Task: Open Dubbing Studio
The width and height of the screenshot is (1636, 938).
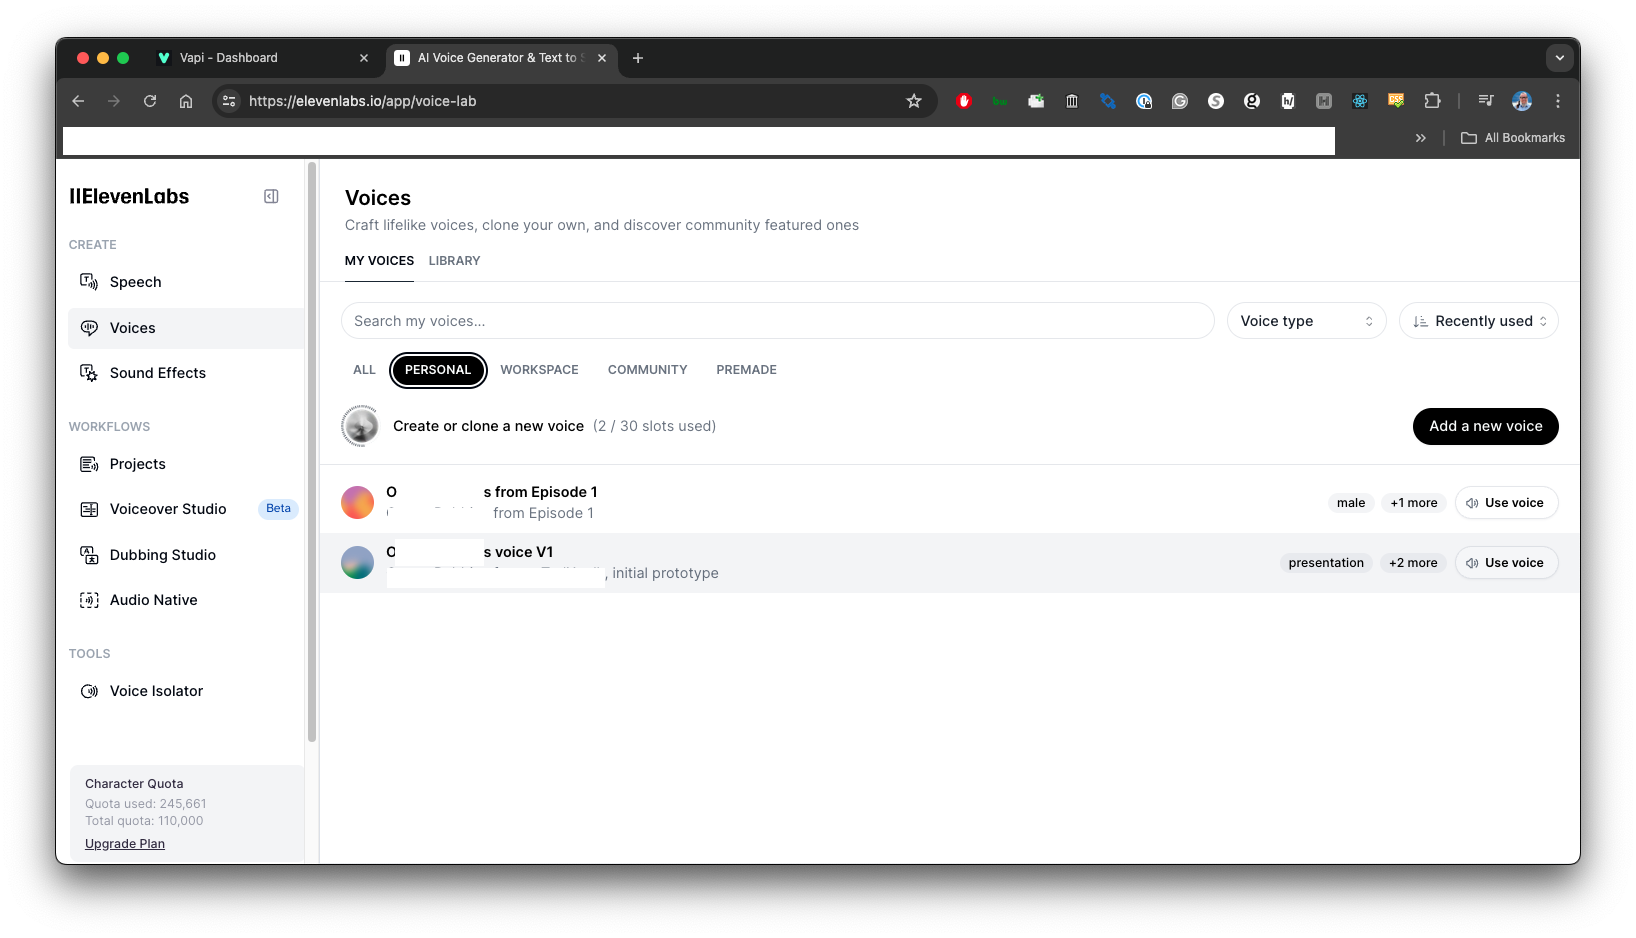Action: 186,555
